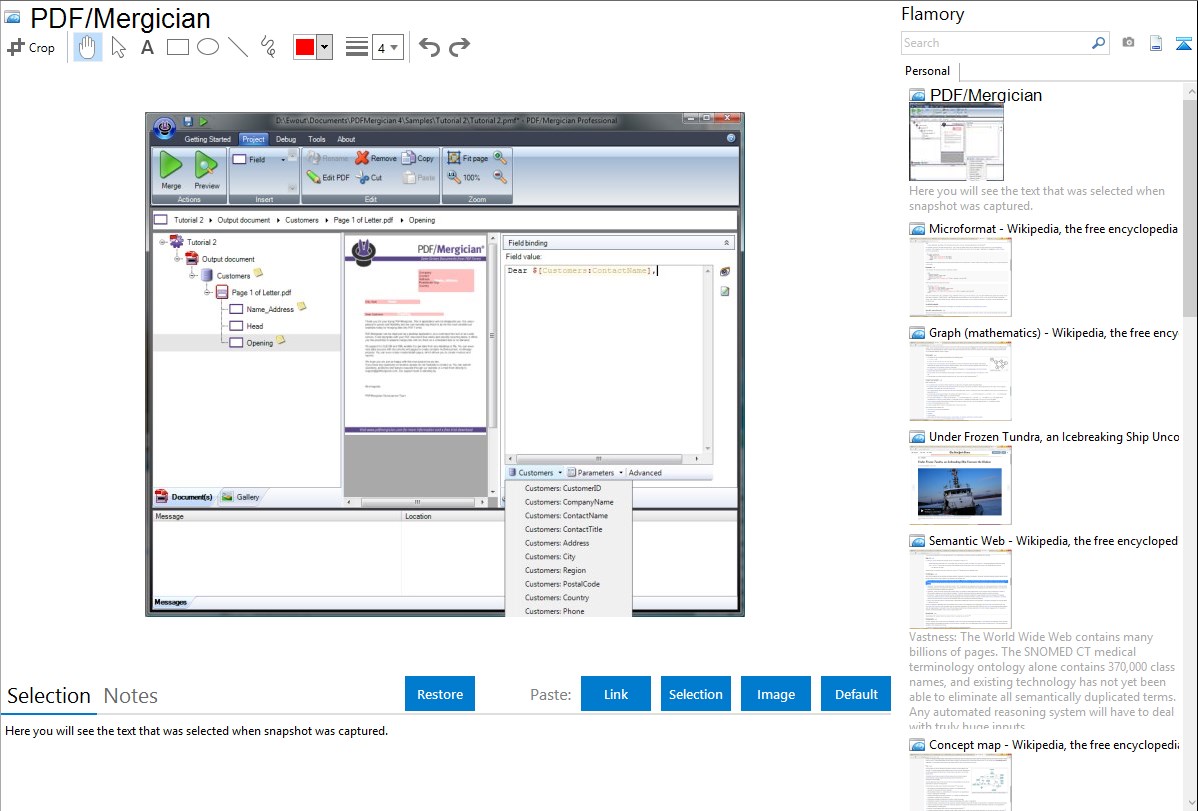Open the Field insert dropdown
The image size is (1198, 811).
pyautogui.click(x=283, y=160)
